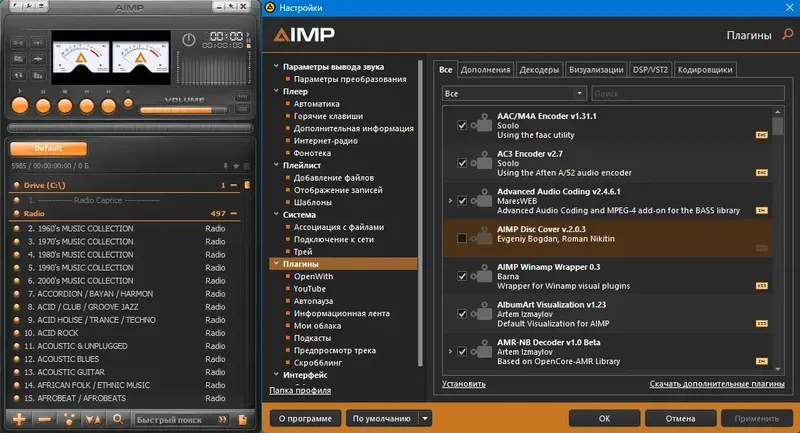This screenshot has width=800, height=433.
Task: Disable the AlbumArt Visualization plugin checkbox
Action: 462,314
